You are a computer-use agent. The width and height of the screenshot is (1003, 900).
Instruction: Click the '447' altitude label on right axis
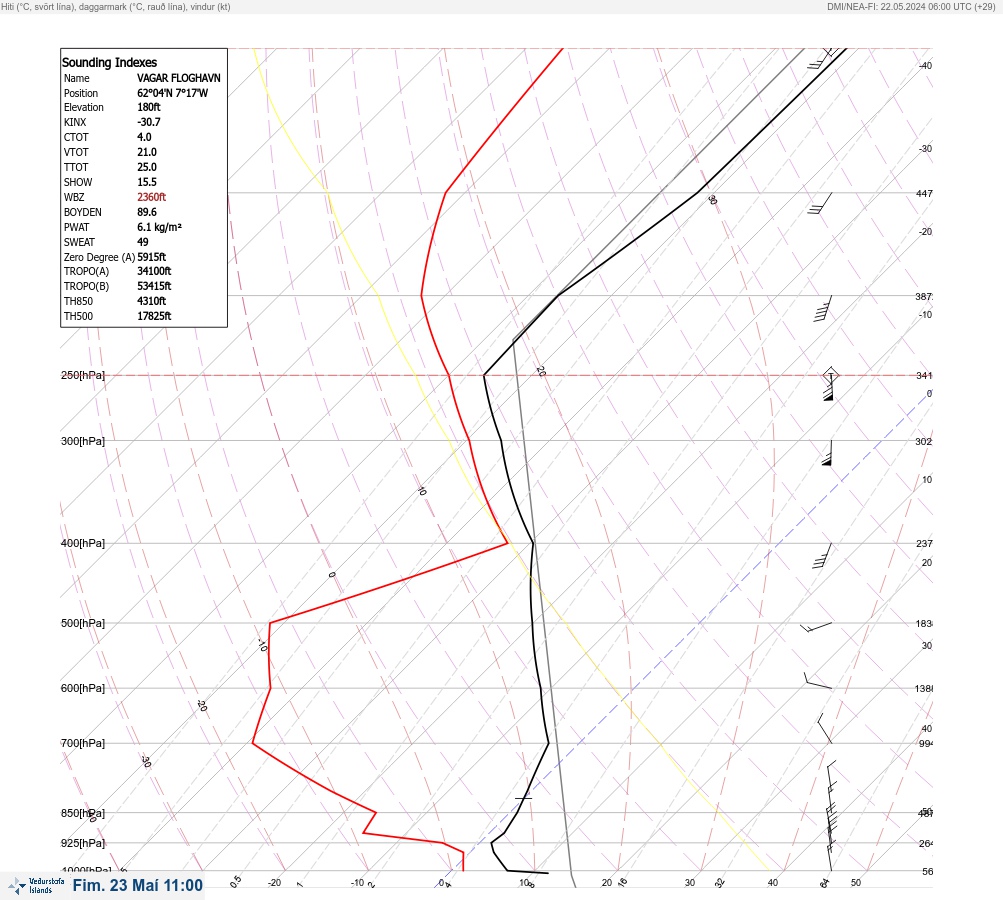(x=924, y=193)
